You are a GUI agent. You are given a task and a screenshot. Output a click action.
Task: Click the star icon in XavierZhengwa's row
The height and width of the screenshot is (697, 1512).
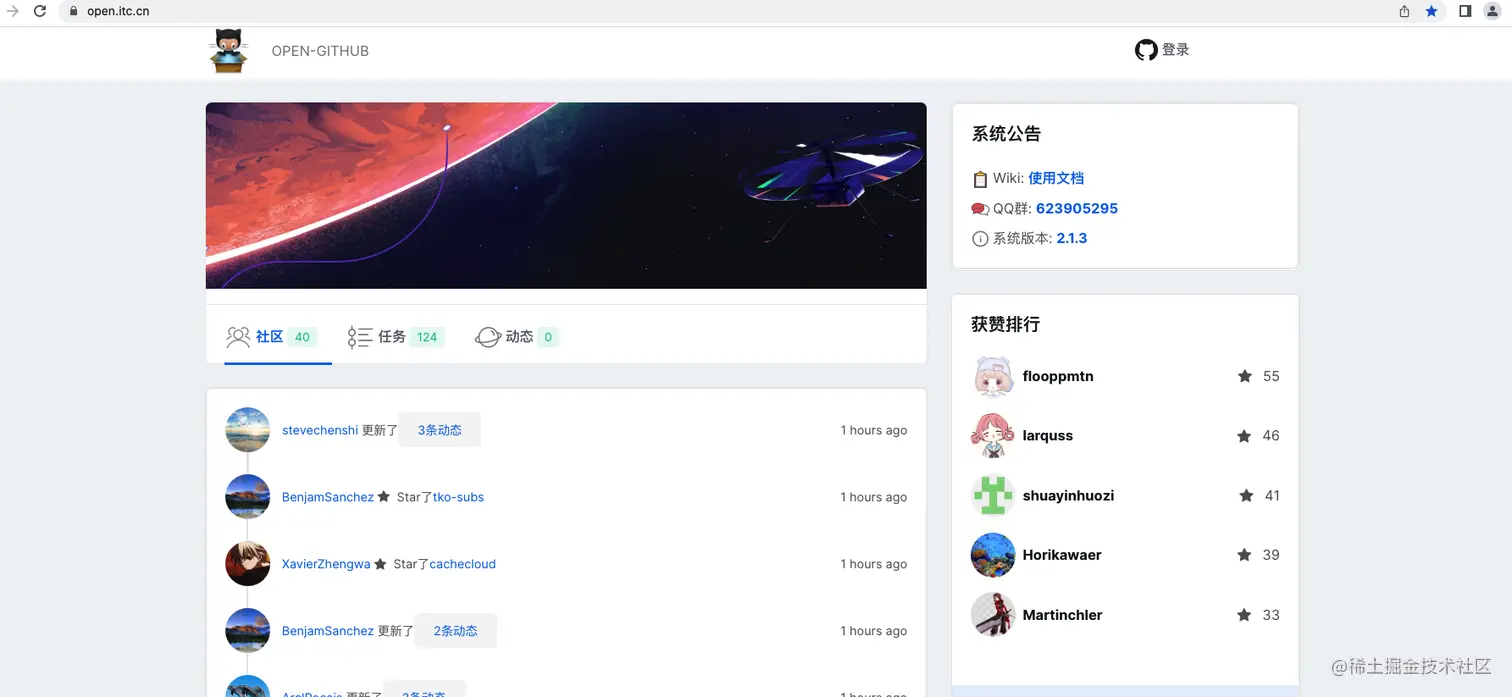click(380, 564)
